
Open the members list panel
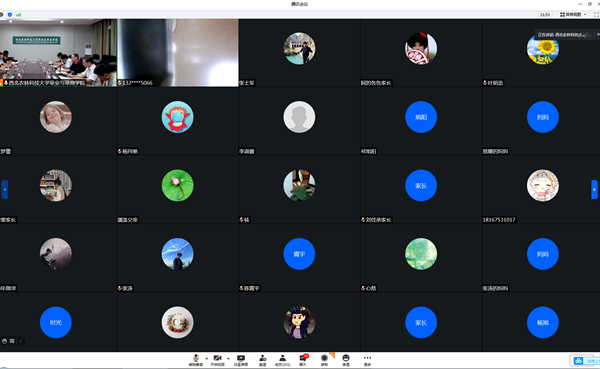[x=282, y=360]
